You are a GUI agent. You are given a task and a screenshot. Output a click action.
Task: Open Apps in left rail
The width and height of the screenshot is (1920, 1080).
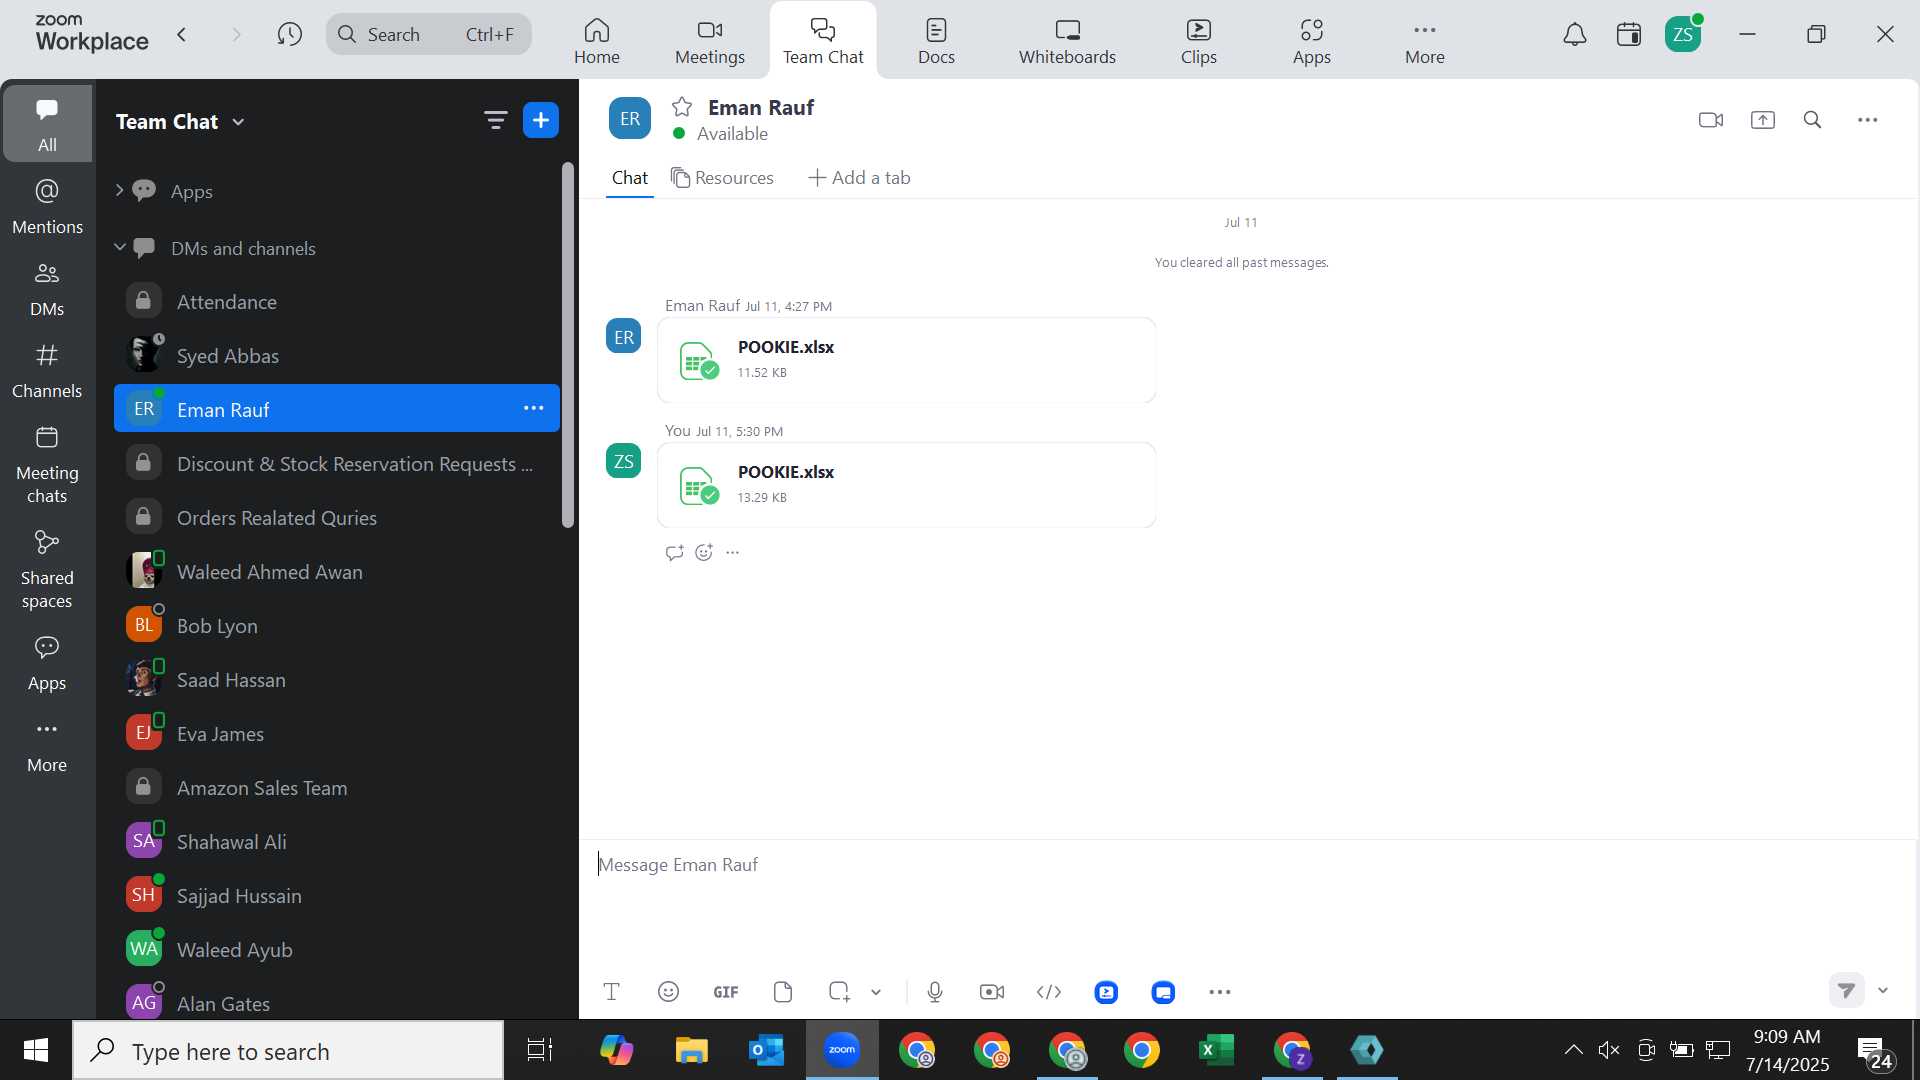tap(47, 663)
